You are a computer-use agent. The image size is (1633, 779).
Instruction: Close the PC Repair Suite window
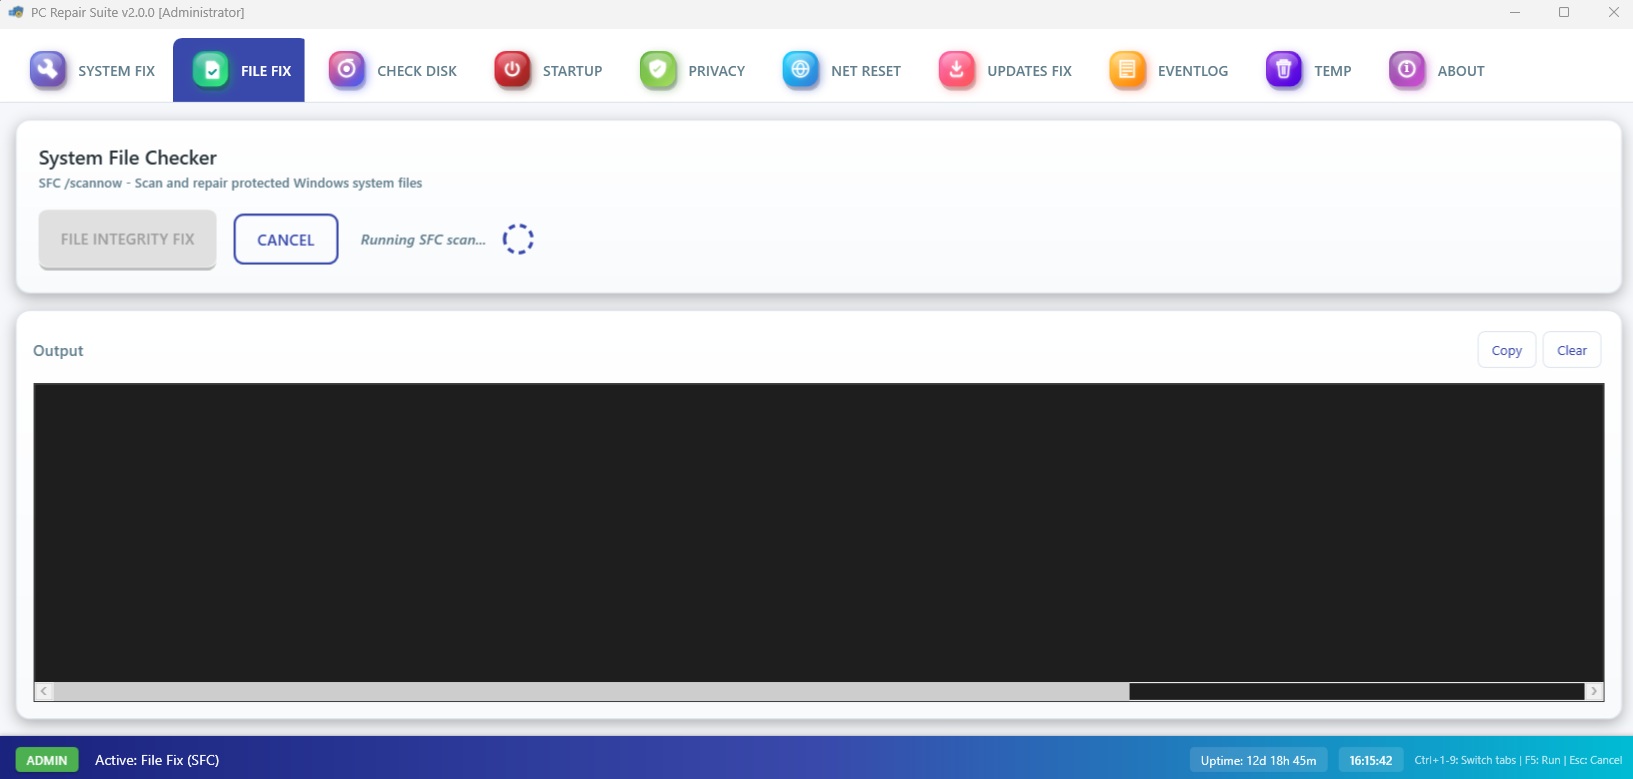pyautogui.click(x=1612, y=12)
